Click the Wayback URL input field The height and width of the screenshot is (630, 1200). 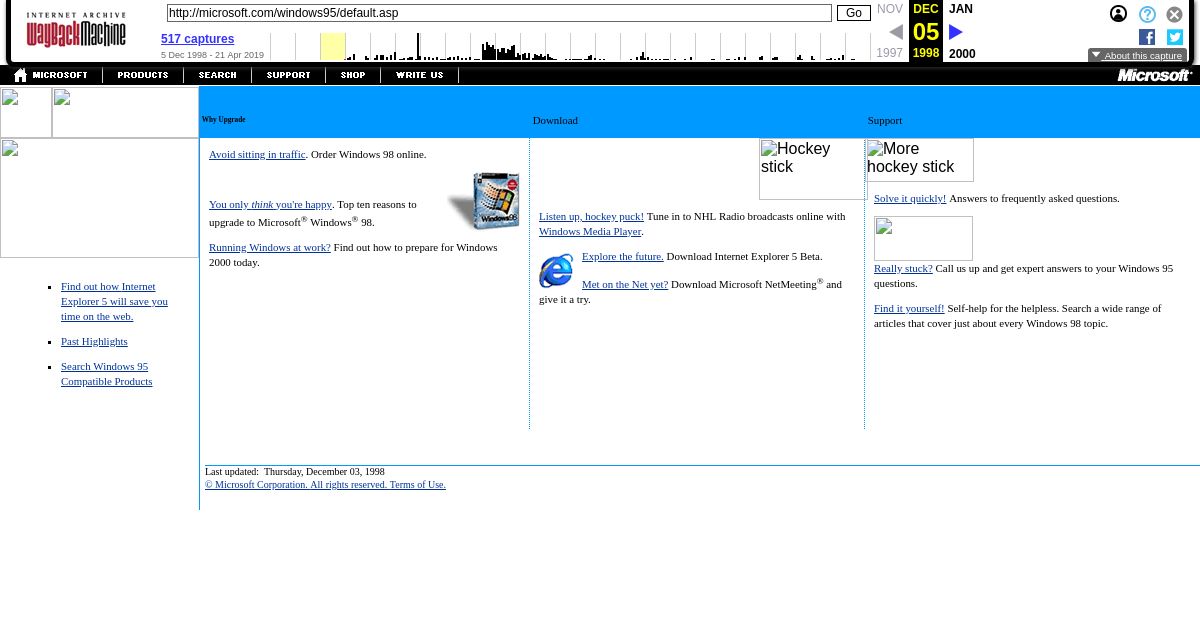(499, 13)
